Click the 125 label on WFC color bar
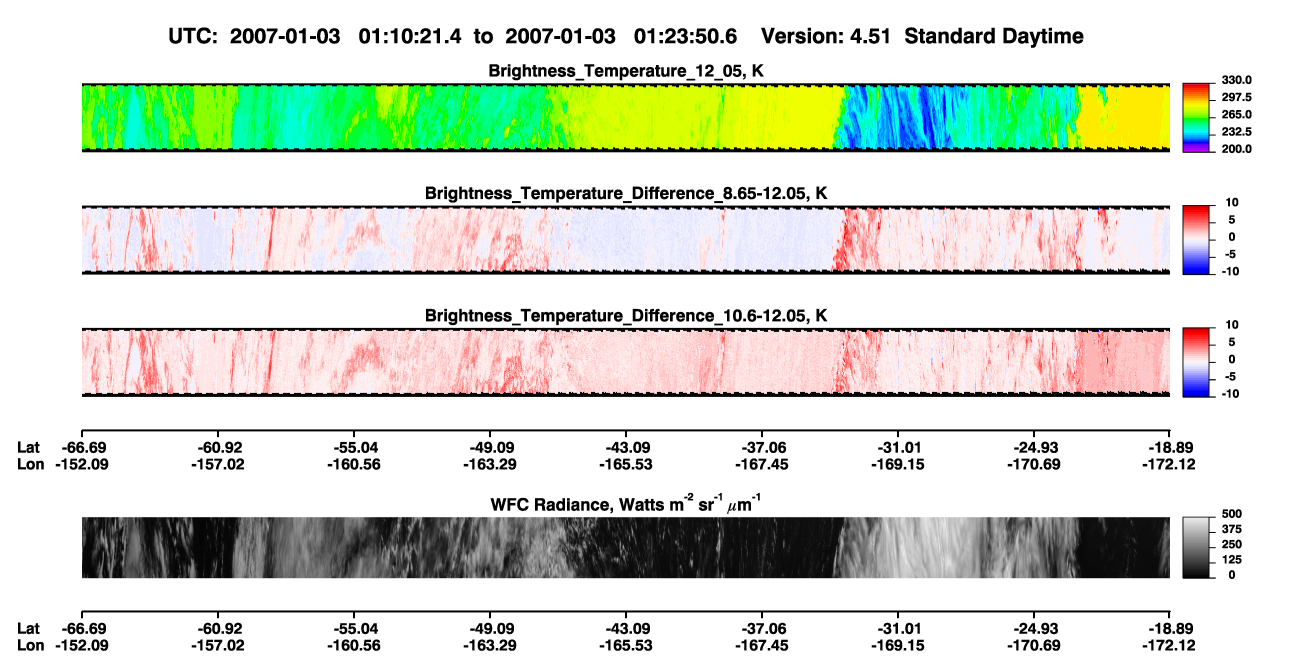This screenshot has width=1300, height=667. 1230,559
